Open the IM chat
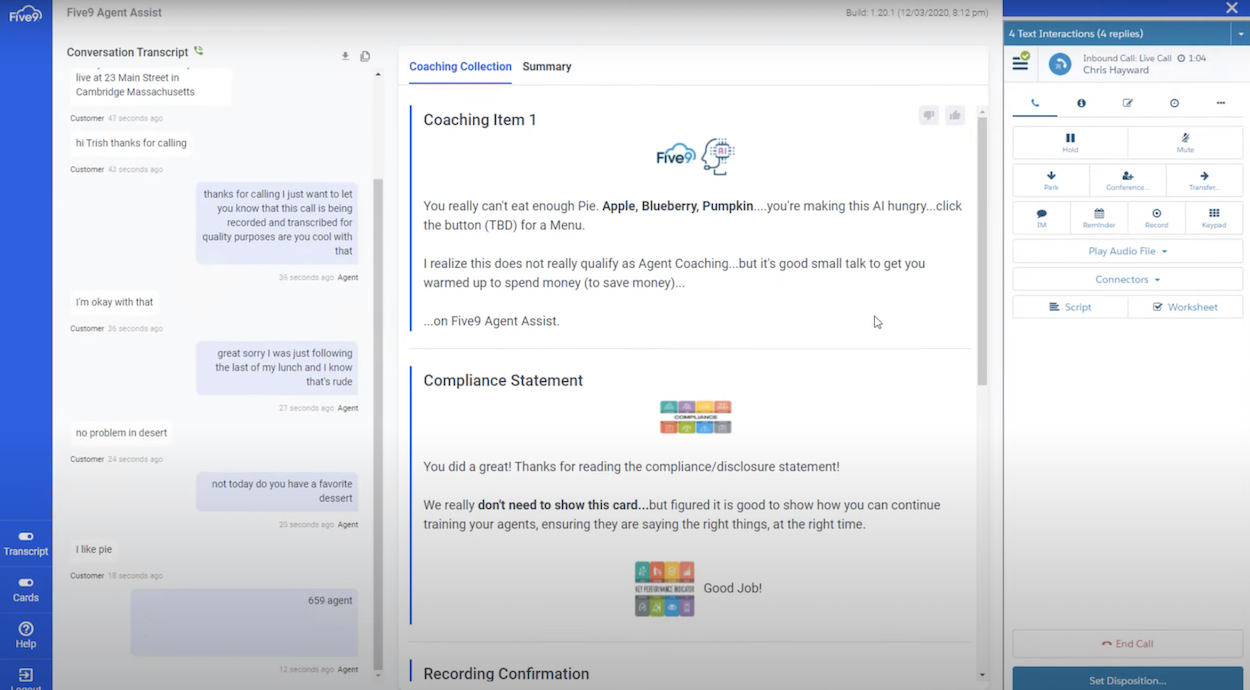Screen dimensions: 1250x690 coord(1041,218)
